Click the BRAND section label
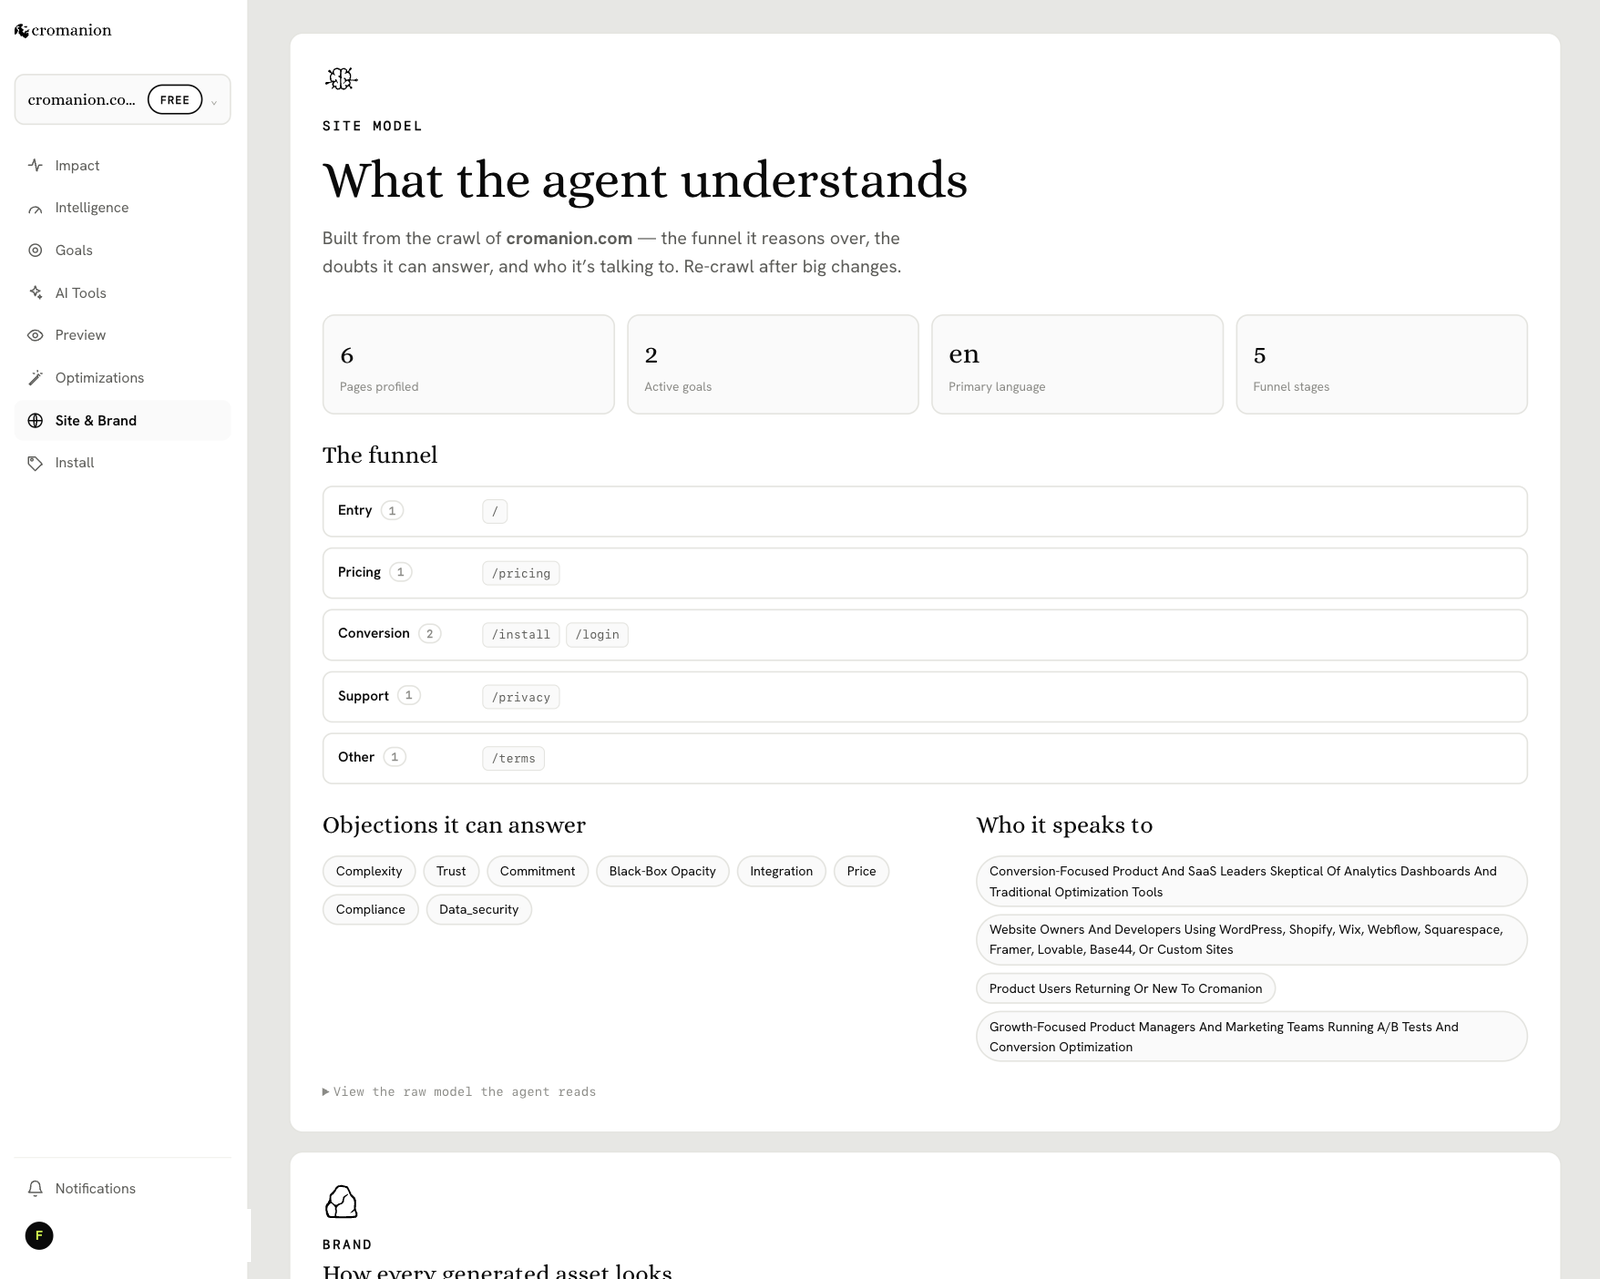The width and height of the screenshot is (1600, 1279). click(x=347, y=1245)
